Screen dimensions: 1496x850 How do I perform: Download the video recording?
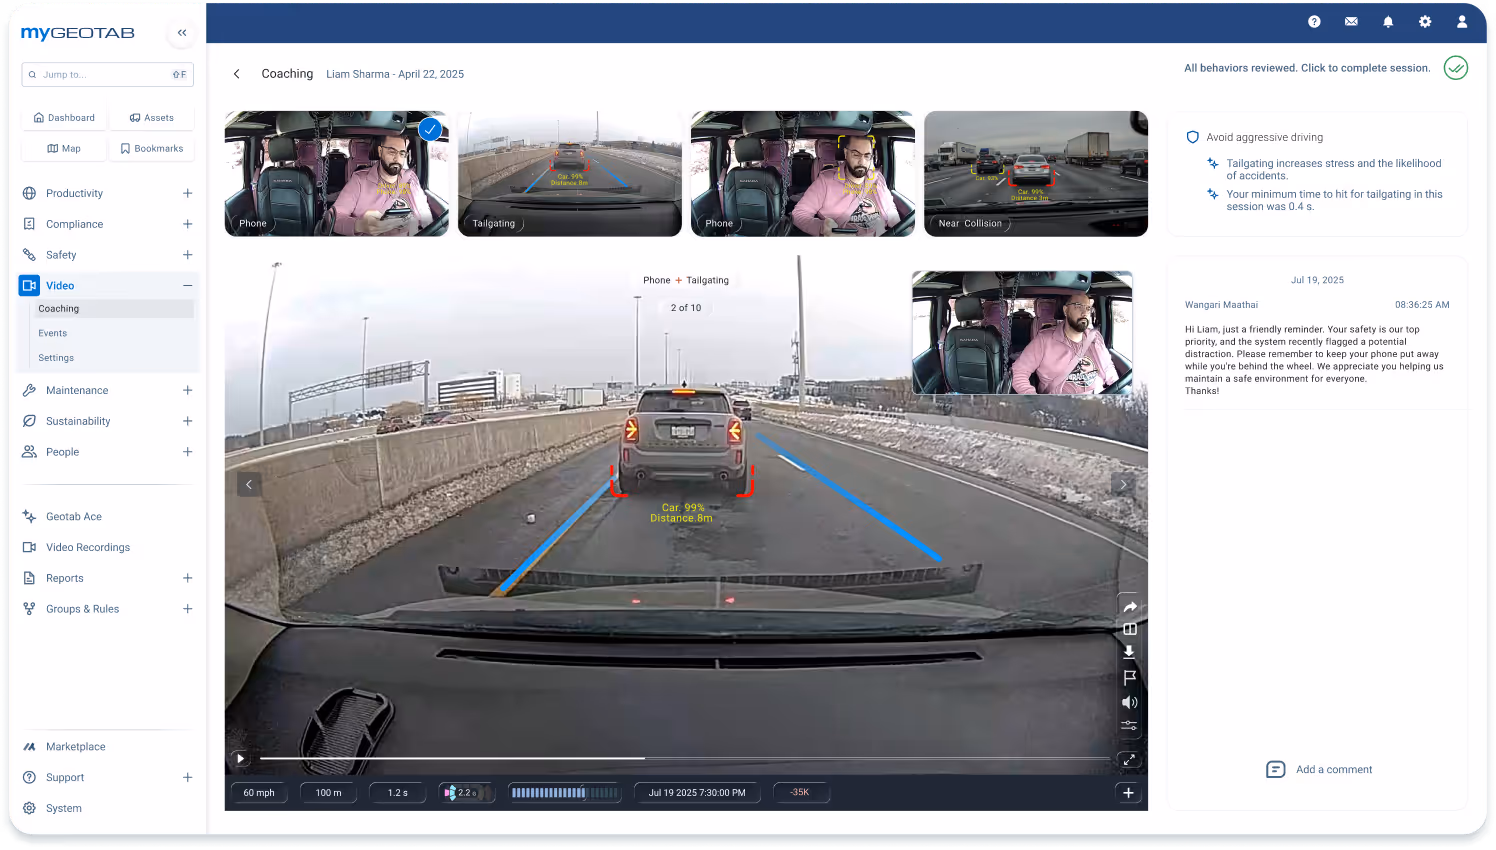(1129, 651)
